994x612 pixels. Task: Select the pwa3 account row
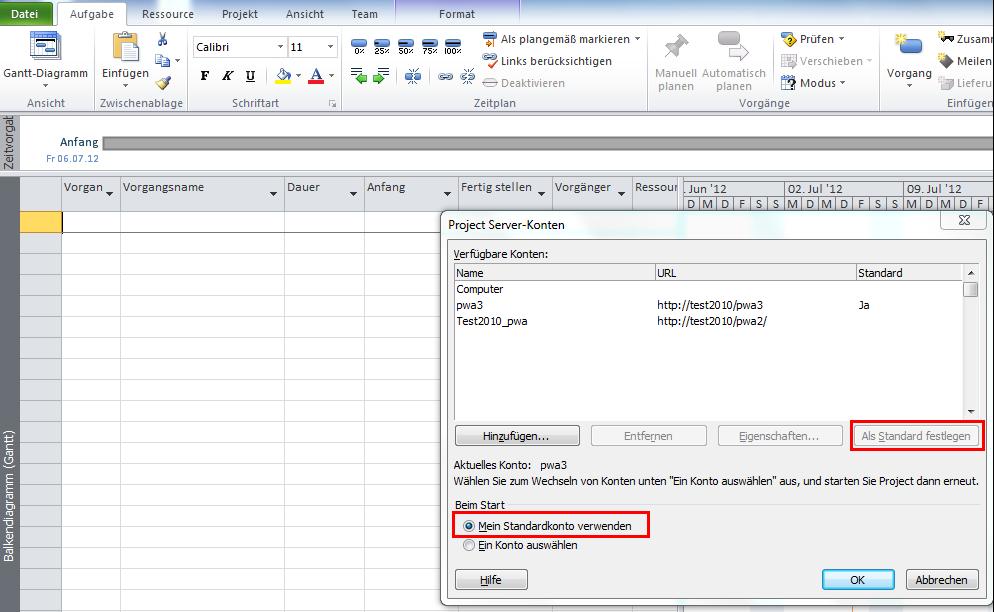[708, 305]
